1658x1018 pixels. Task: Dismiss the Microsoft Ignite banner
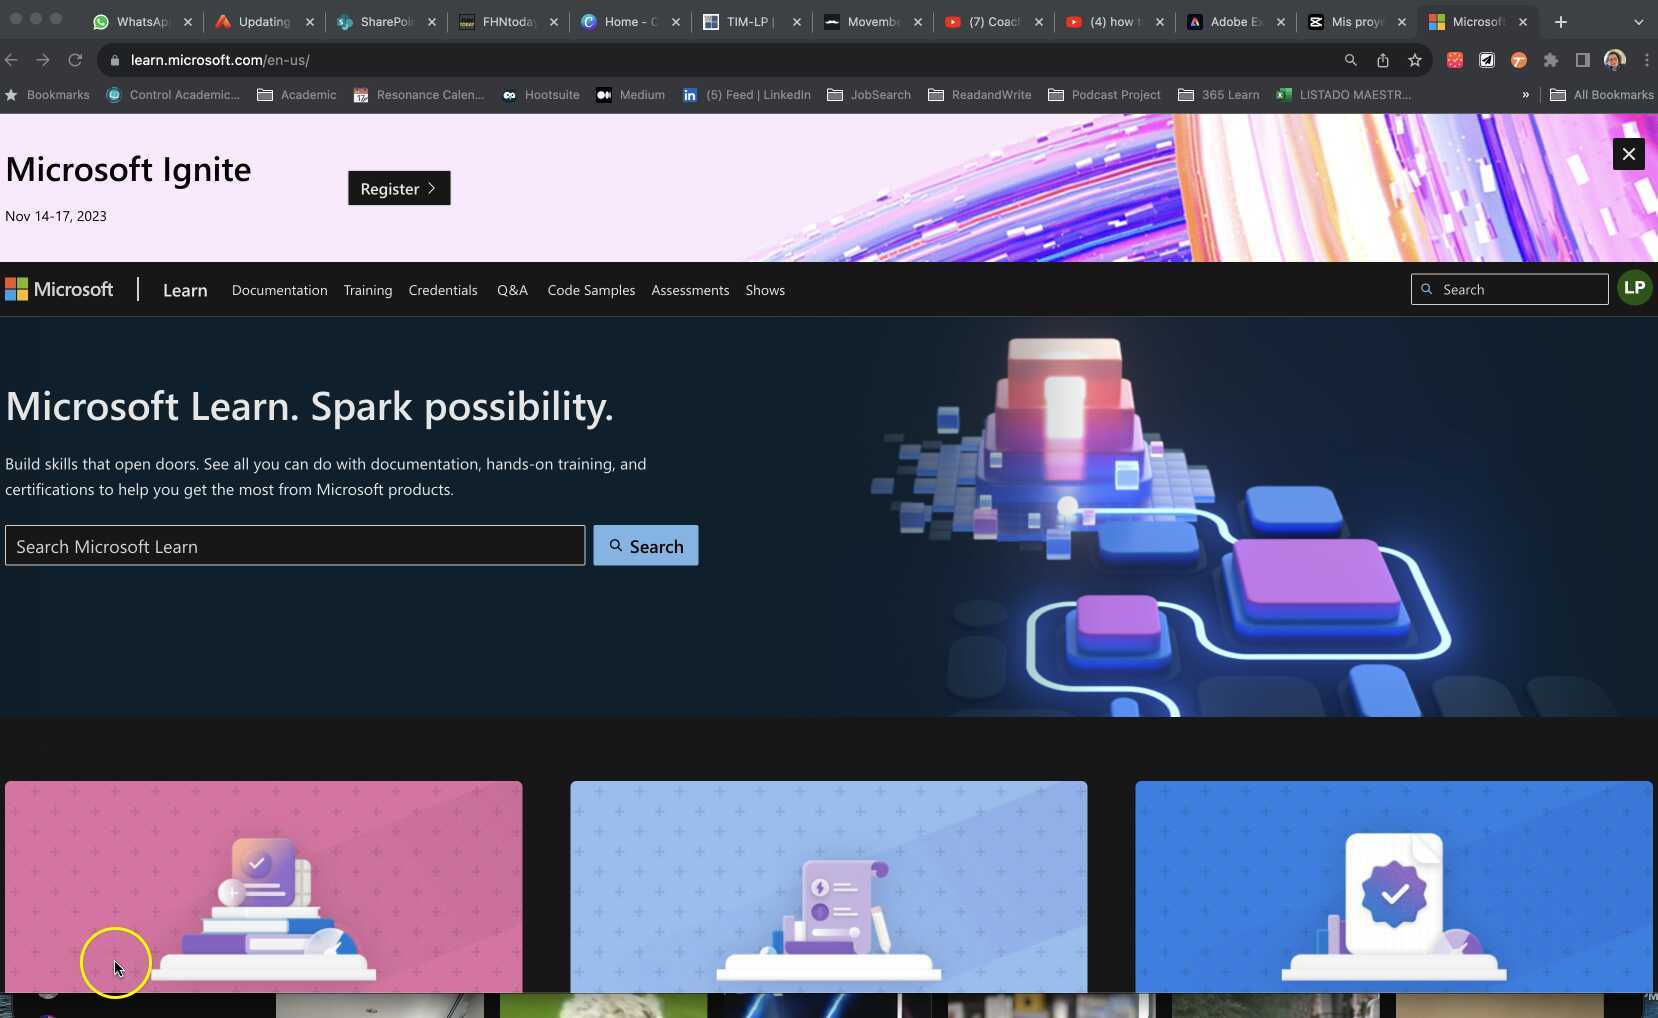pyautogui.click(x=1629, y=154)
